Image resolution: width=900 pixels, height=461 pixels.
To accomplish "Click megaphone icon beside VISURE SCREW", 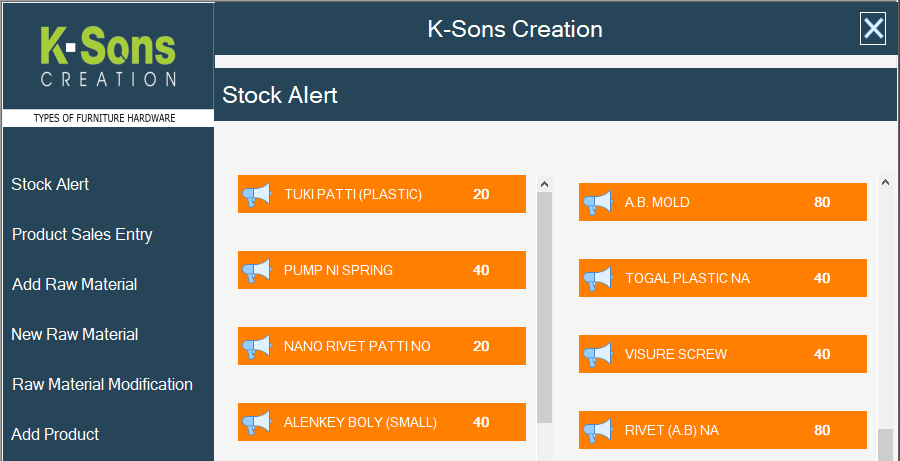I will [597, 354].
